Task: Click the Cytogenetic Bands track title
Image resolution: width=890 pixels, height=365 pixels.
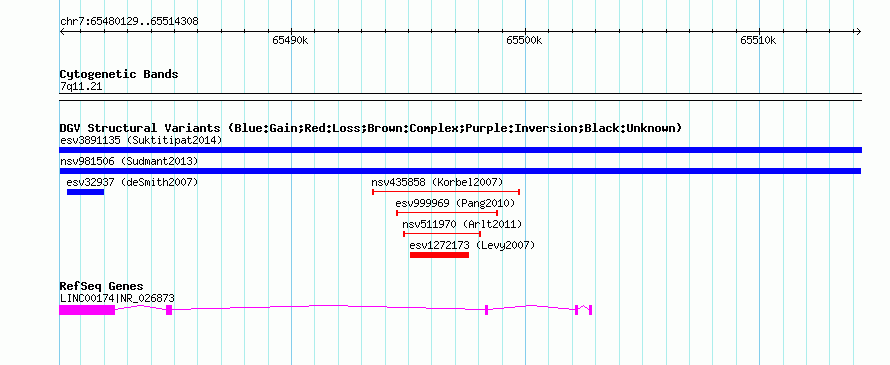Action: click(119, 74)
